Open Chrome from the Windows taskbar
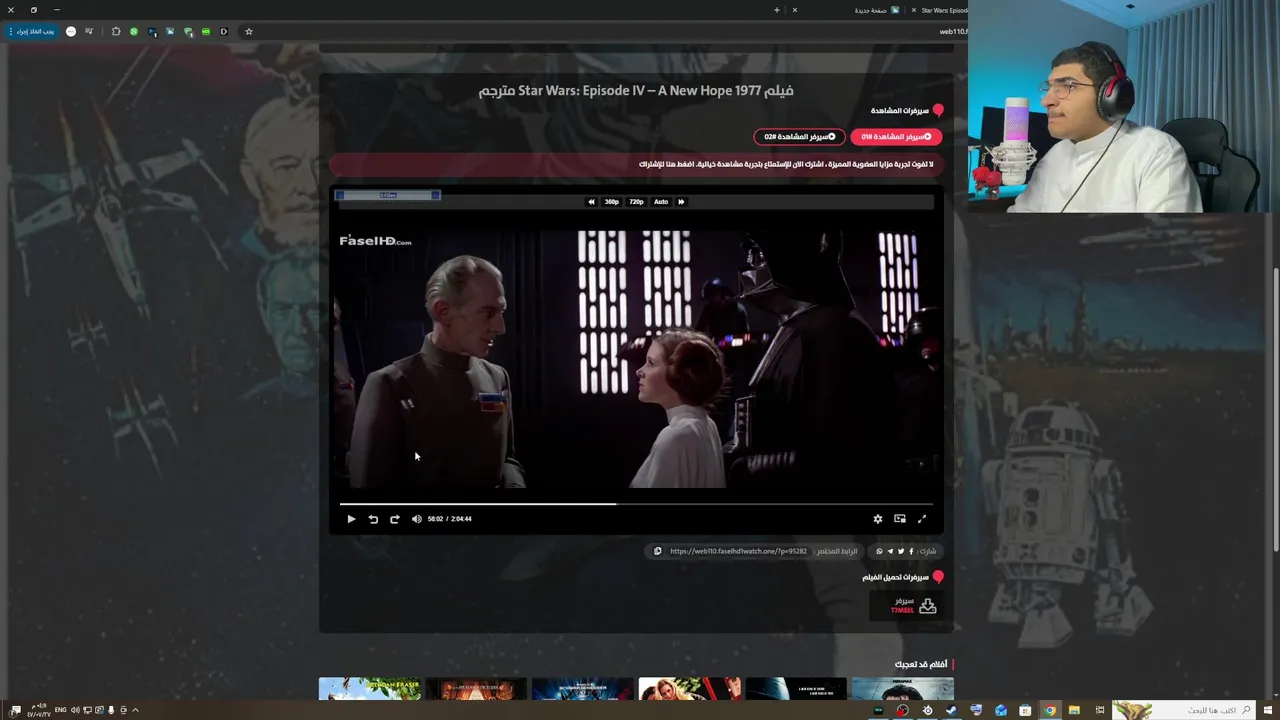The height and width of the screenshot is (720, 1280). point(1050,710)
